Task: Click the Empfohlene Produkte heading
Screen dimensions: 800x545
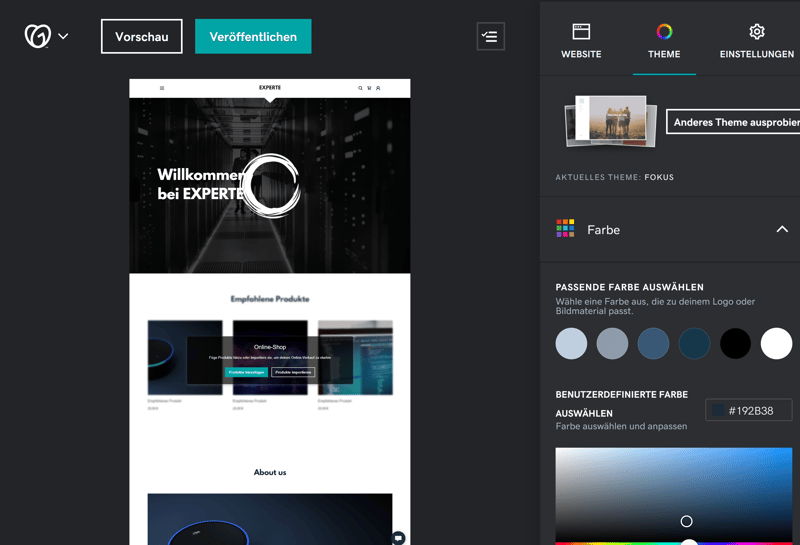Action: pos(270,299)
